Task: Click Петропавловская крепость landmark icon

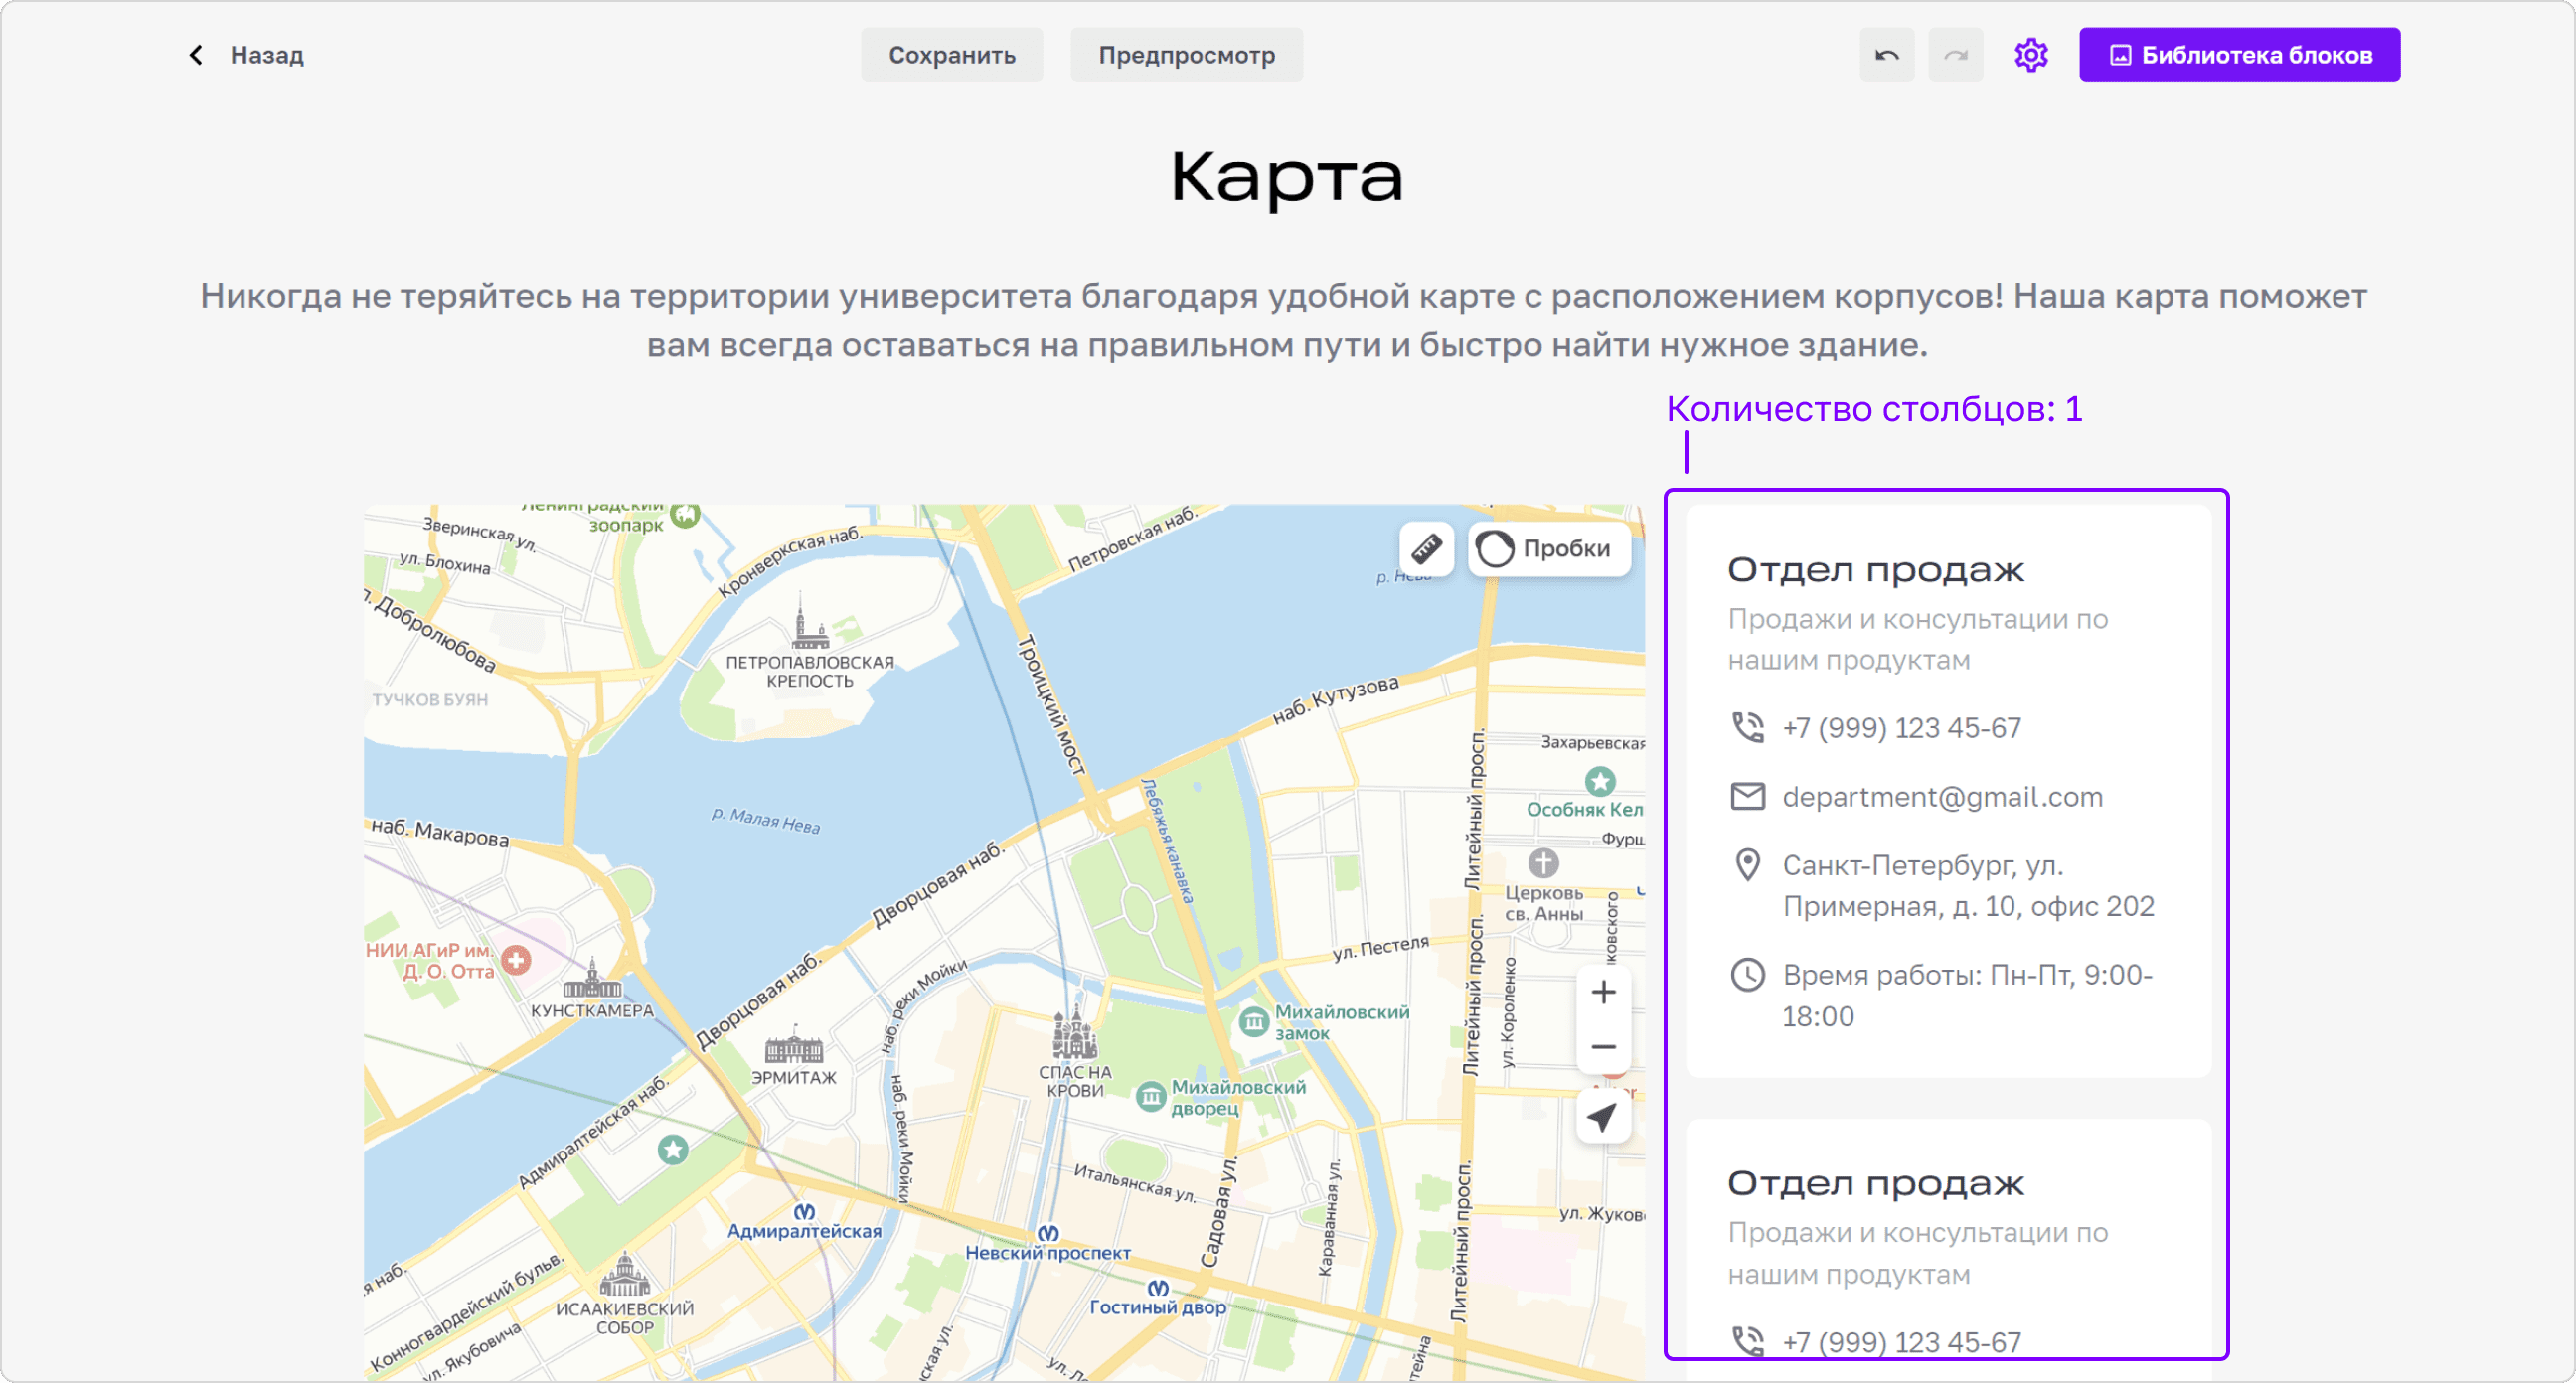Action: click(x=809, y=622)
